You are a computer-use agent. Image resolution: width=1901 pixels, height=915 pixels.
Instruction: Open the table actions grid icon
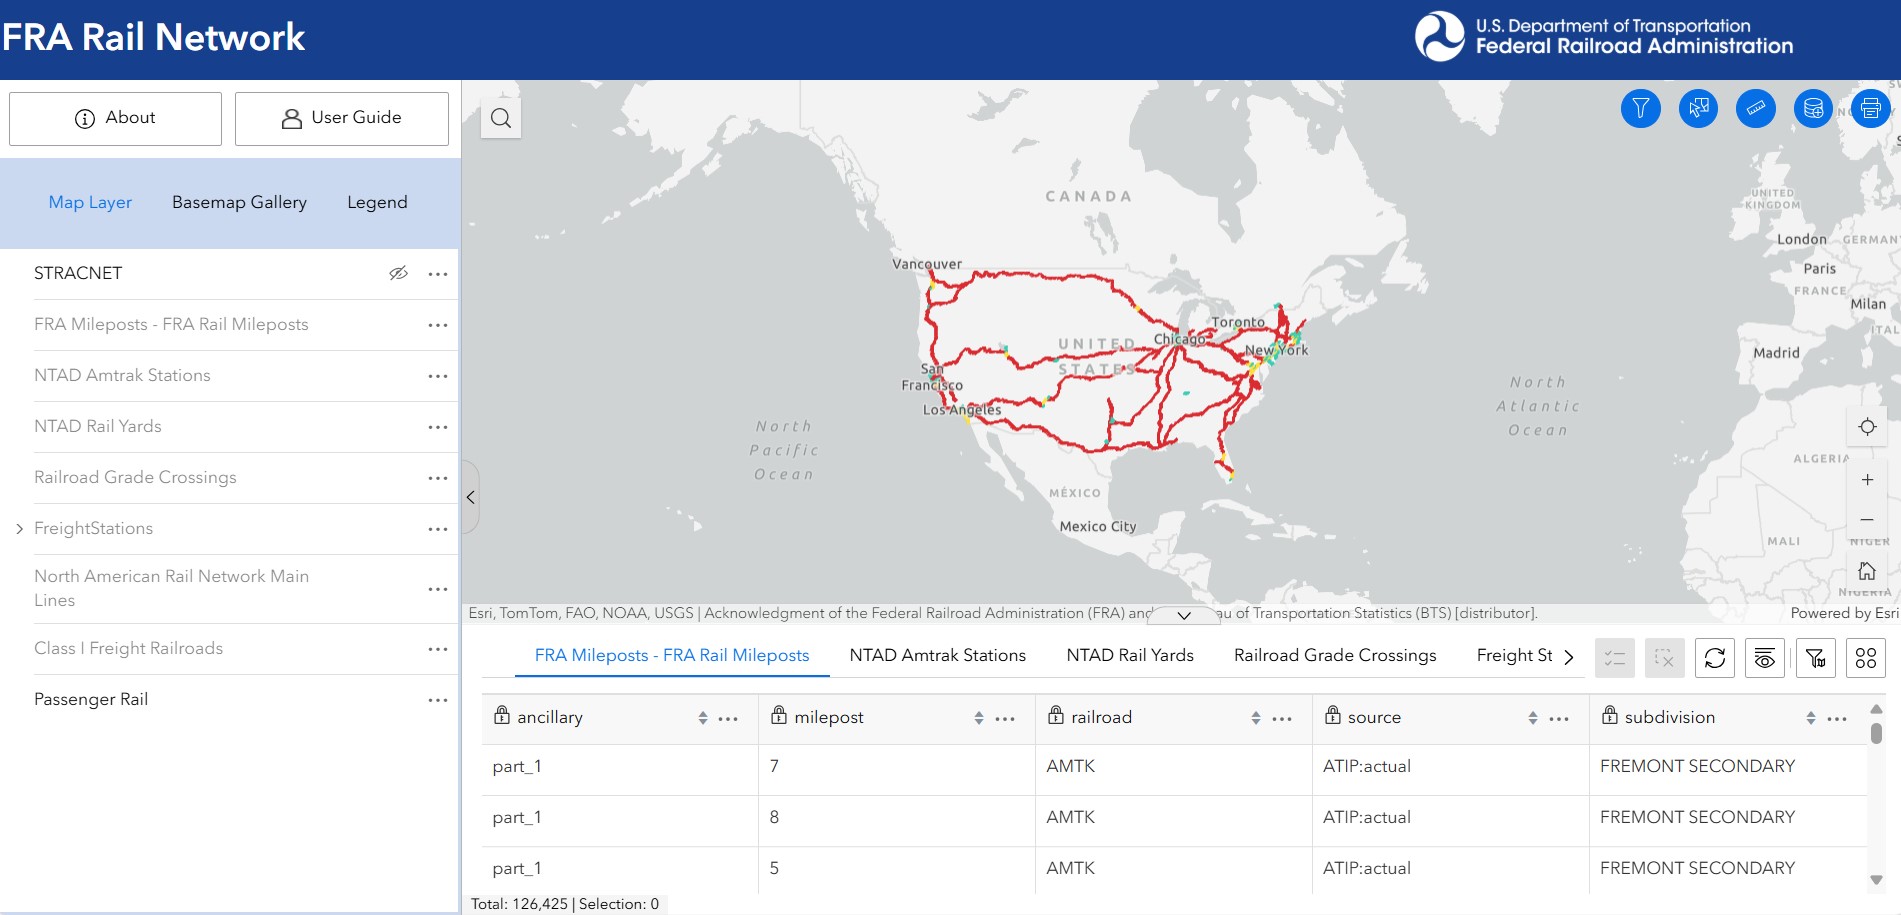tap(1865, 658)
